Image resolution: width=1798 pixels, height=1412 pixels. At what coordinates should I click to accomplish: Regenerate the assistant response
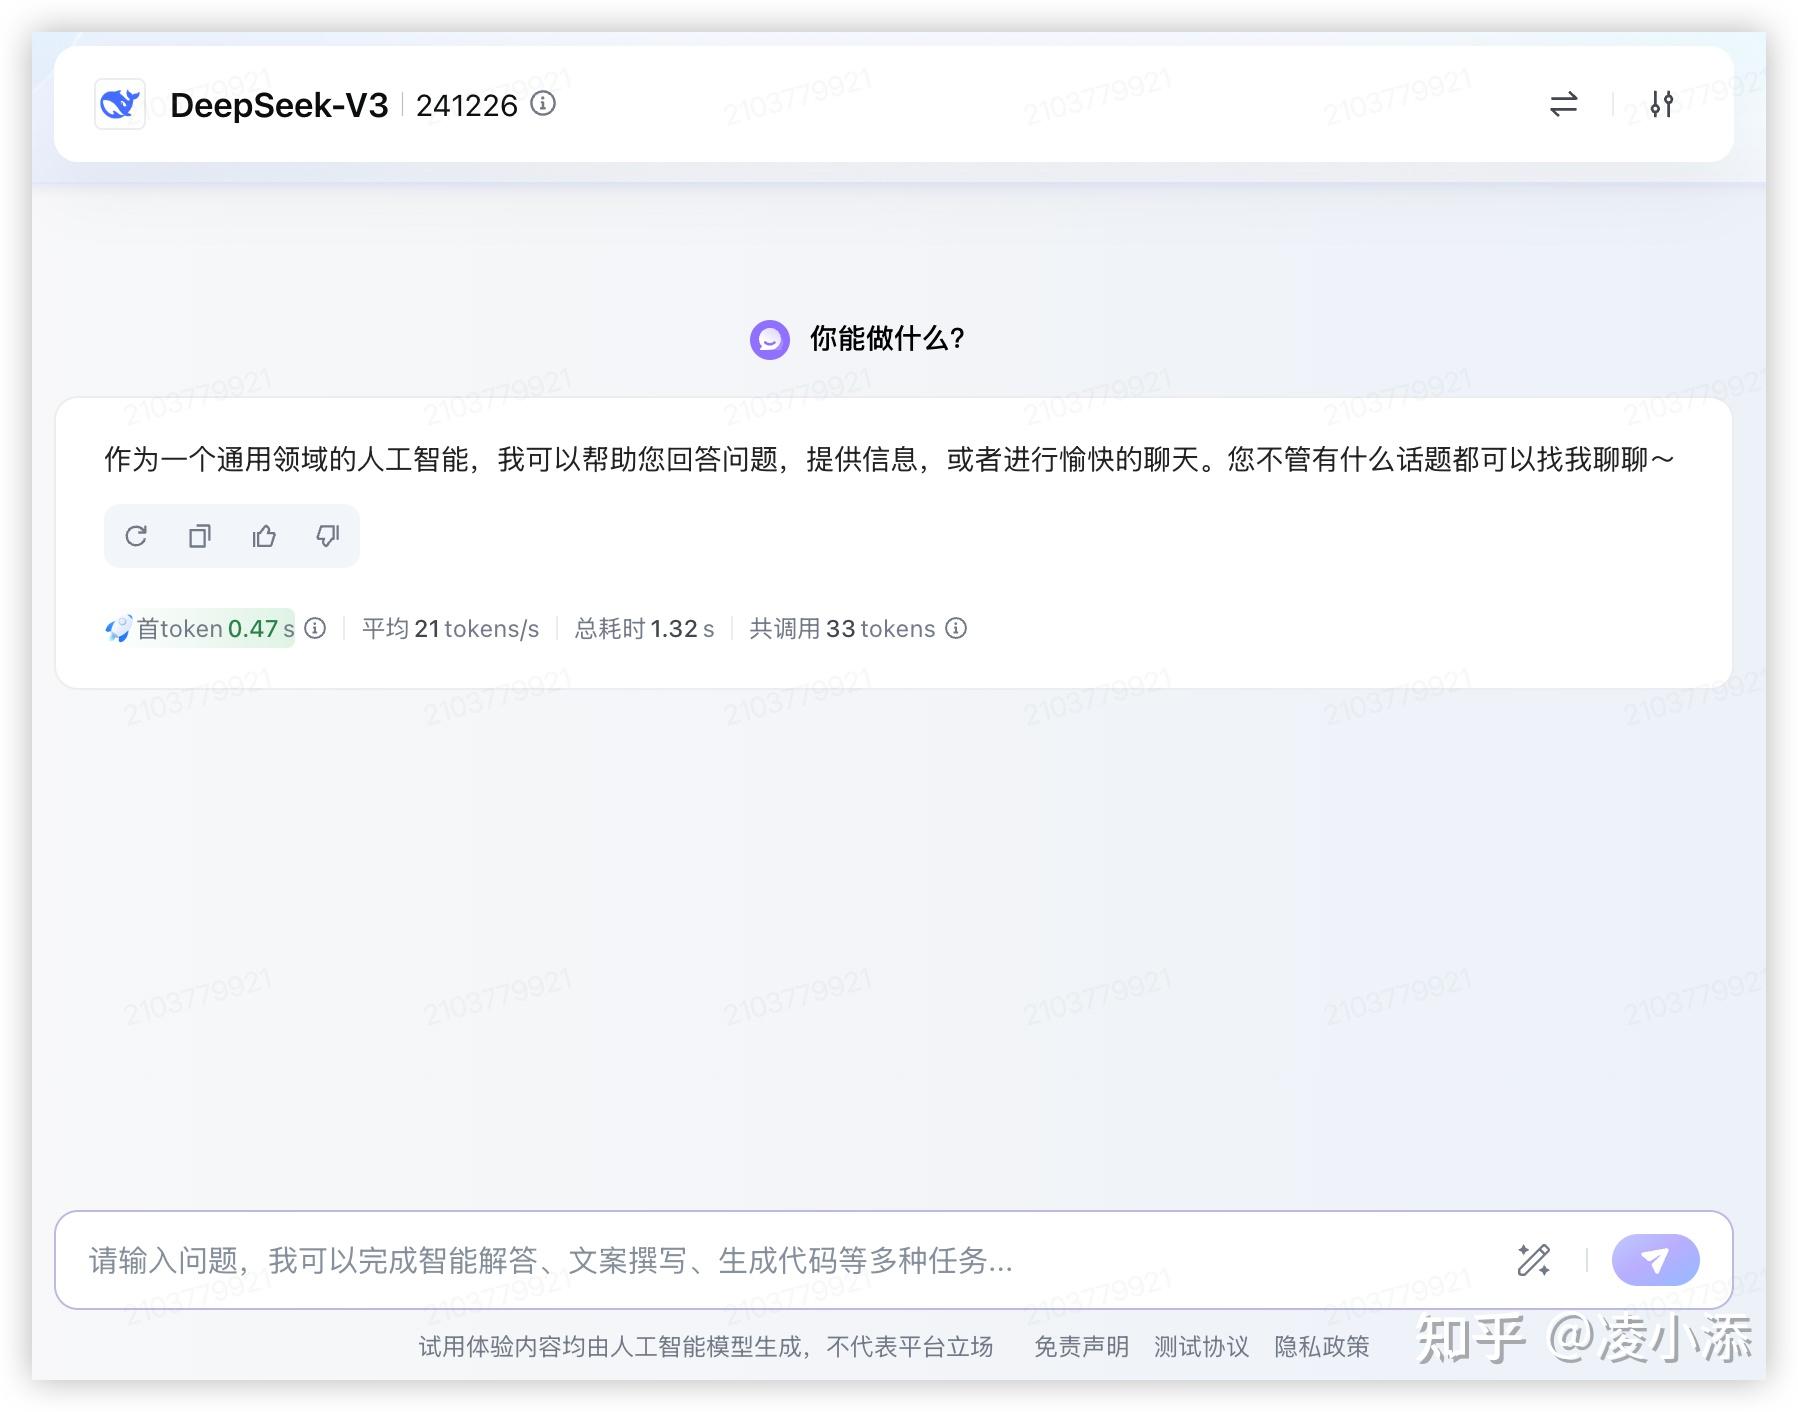tap(136, 536)
